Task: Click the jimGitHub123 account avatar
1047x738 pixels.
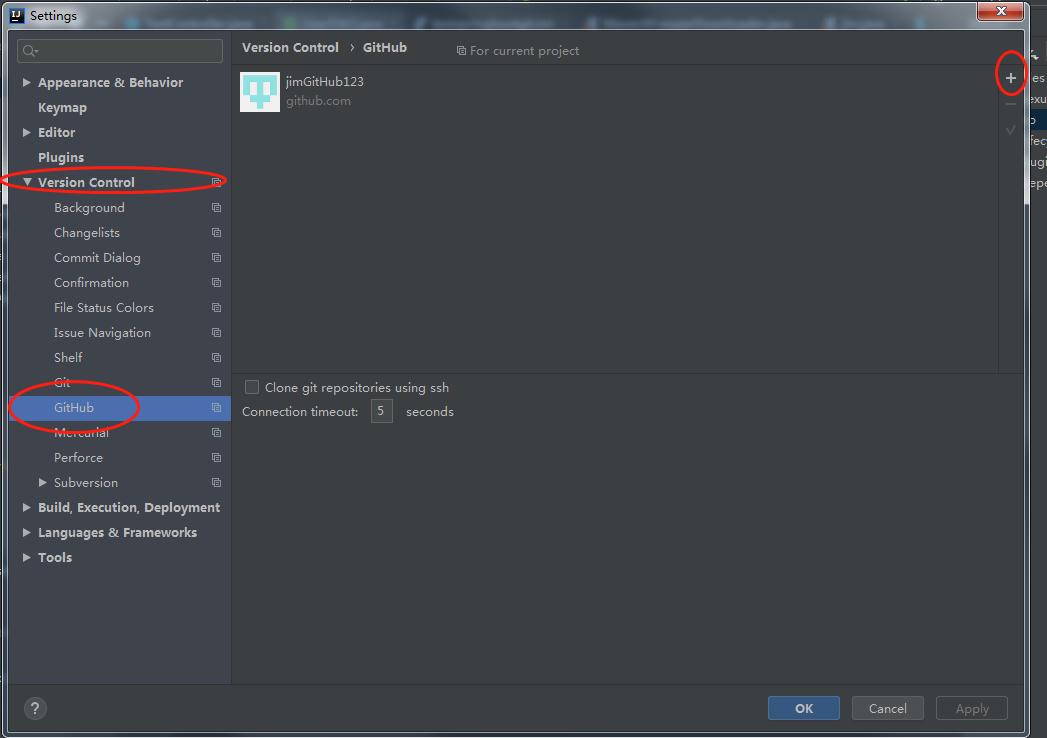Action: tap(260, 91)
